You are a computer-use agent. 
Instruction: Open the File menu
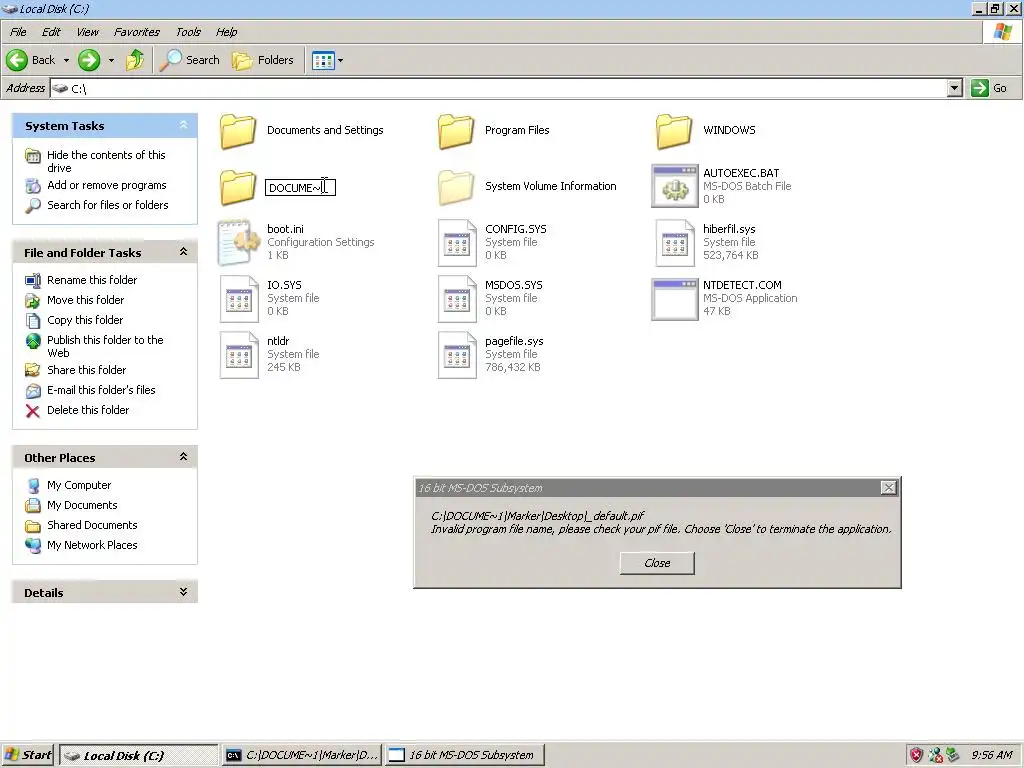tap(18, 32)
